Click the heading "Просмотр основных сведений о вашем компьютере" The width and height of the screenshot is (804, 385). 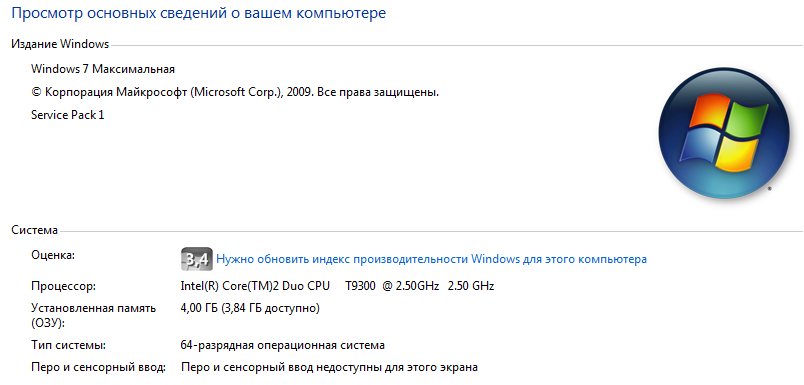coord(198,13)
